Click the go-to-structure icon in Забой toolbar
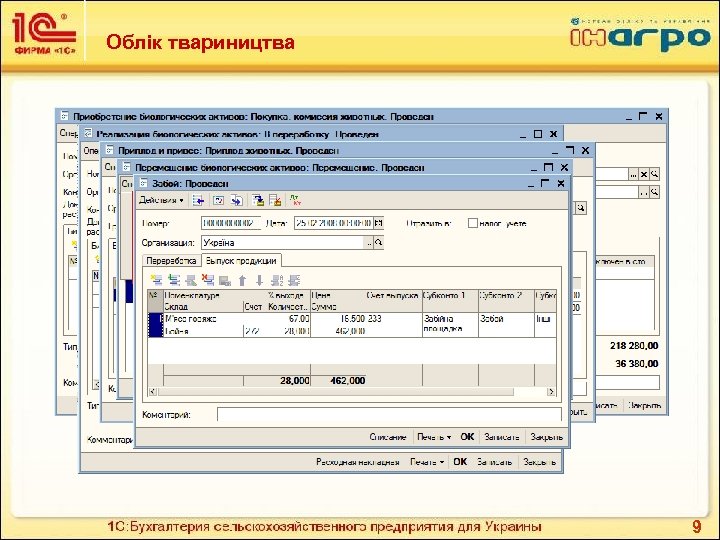720x540 pixels. [x=236, y=200]
